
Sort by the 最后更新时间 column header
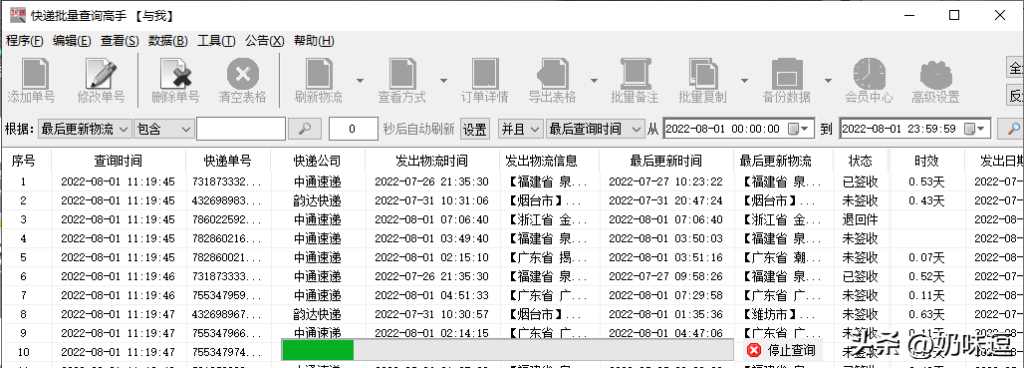tap(666, 161)
